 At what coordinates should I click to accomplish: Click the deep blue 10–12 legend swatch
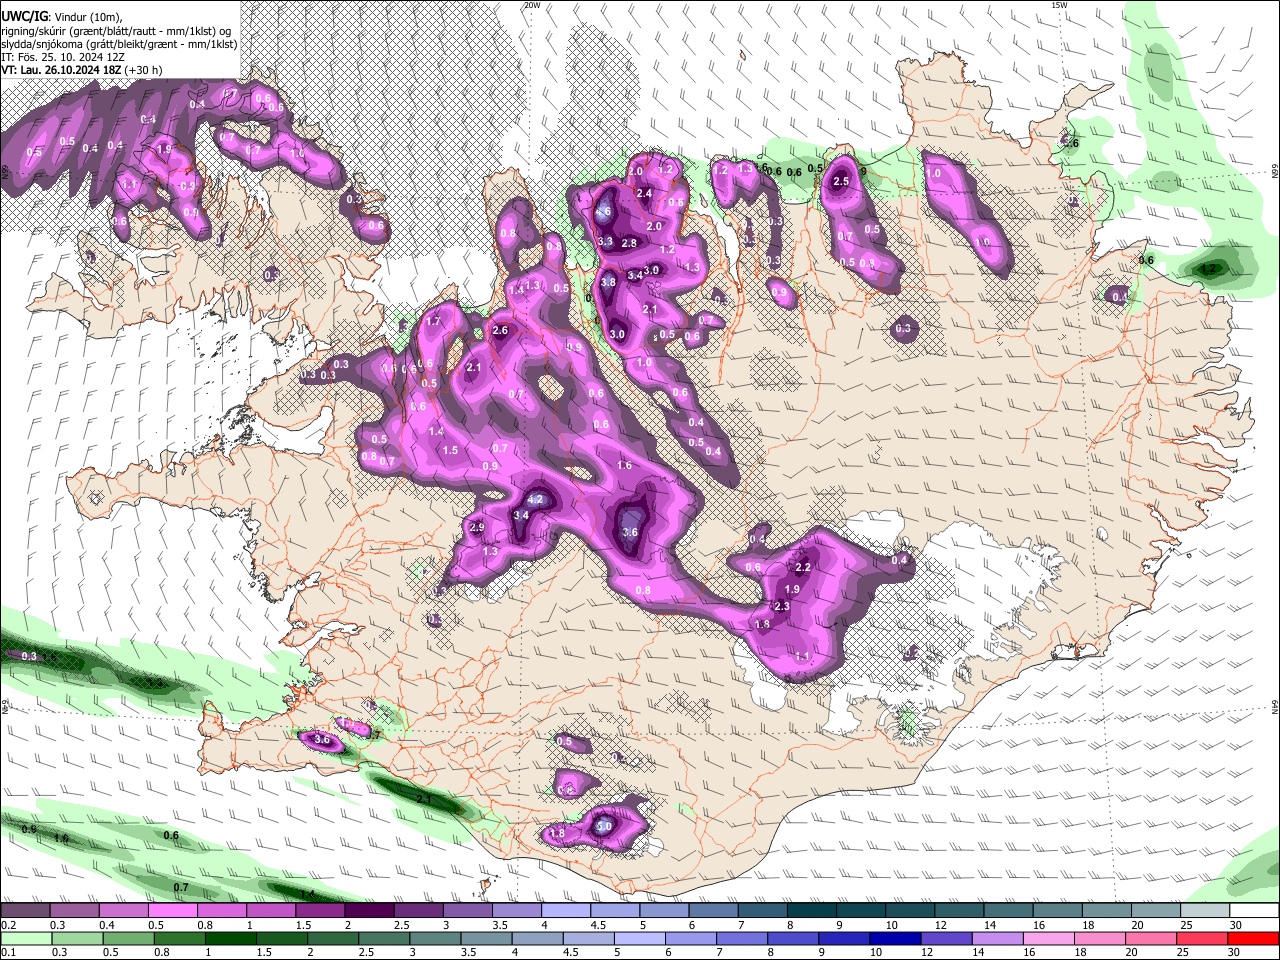[893, 938]
